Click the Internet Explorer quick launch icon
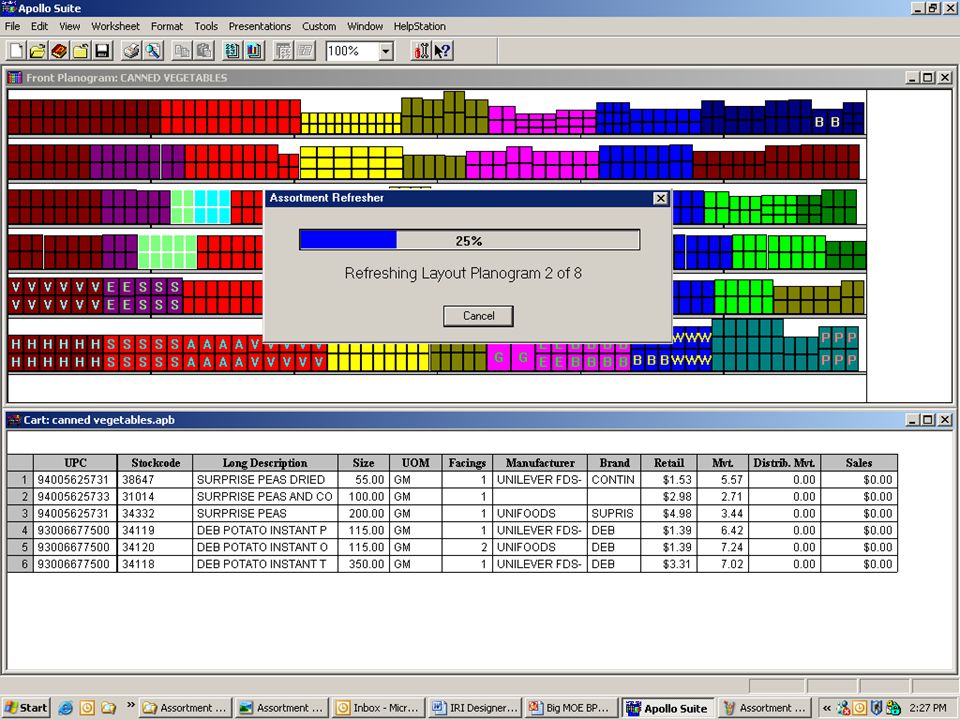 pos(66,708)
